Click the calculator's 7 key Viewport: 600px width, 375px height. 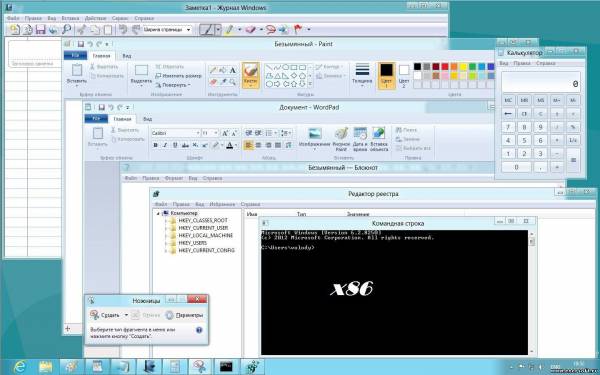pyautogui.click(x=508, y=127)
